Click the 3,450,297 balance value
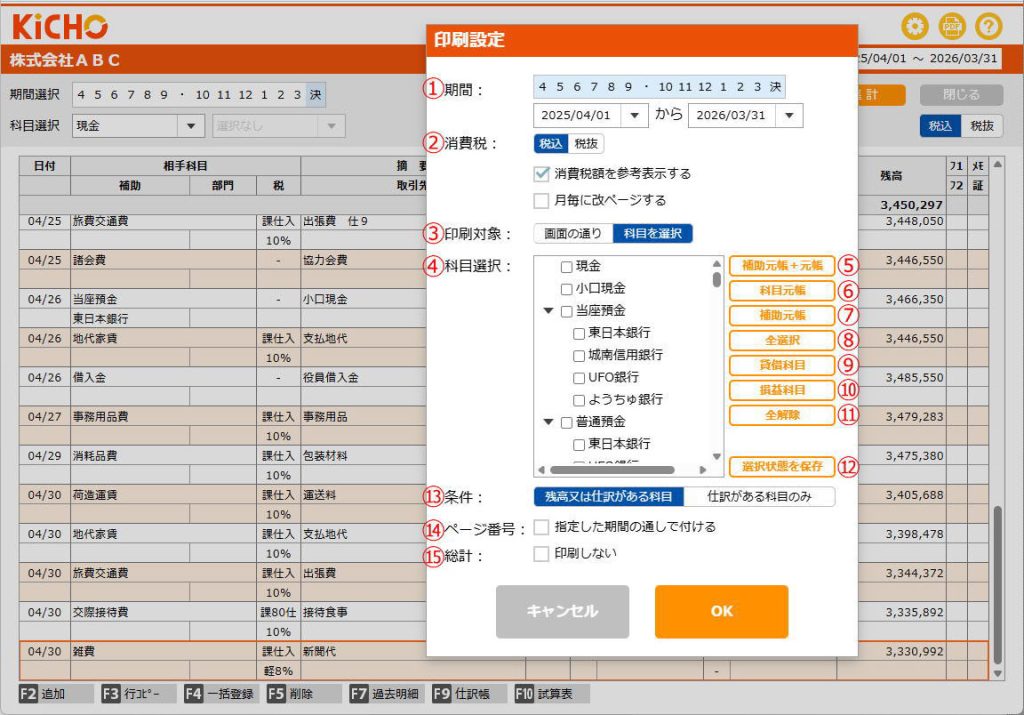The image size is (1024, 715). point(911,205)
